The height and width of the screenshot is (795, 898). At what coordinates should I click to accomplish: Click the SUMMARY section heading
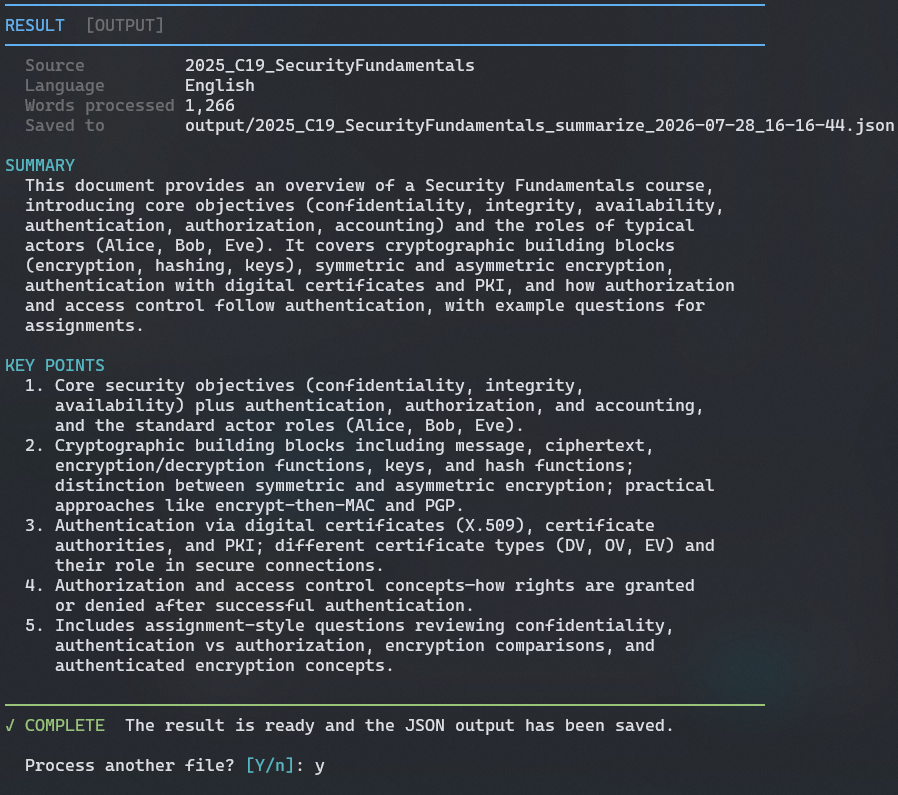point(40,166)
